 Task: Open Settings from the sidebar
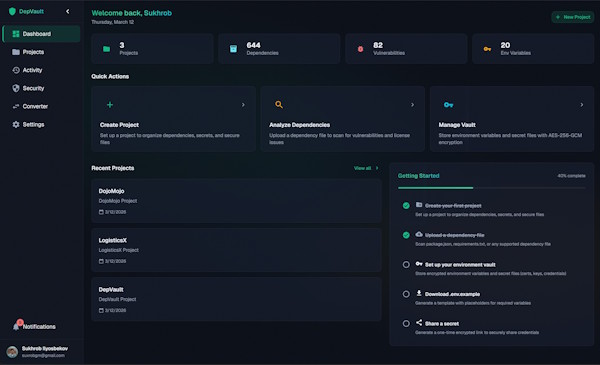(41, 125)
